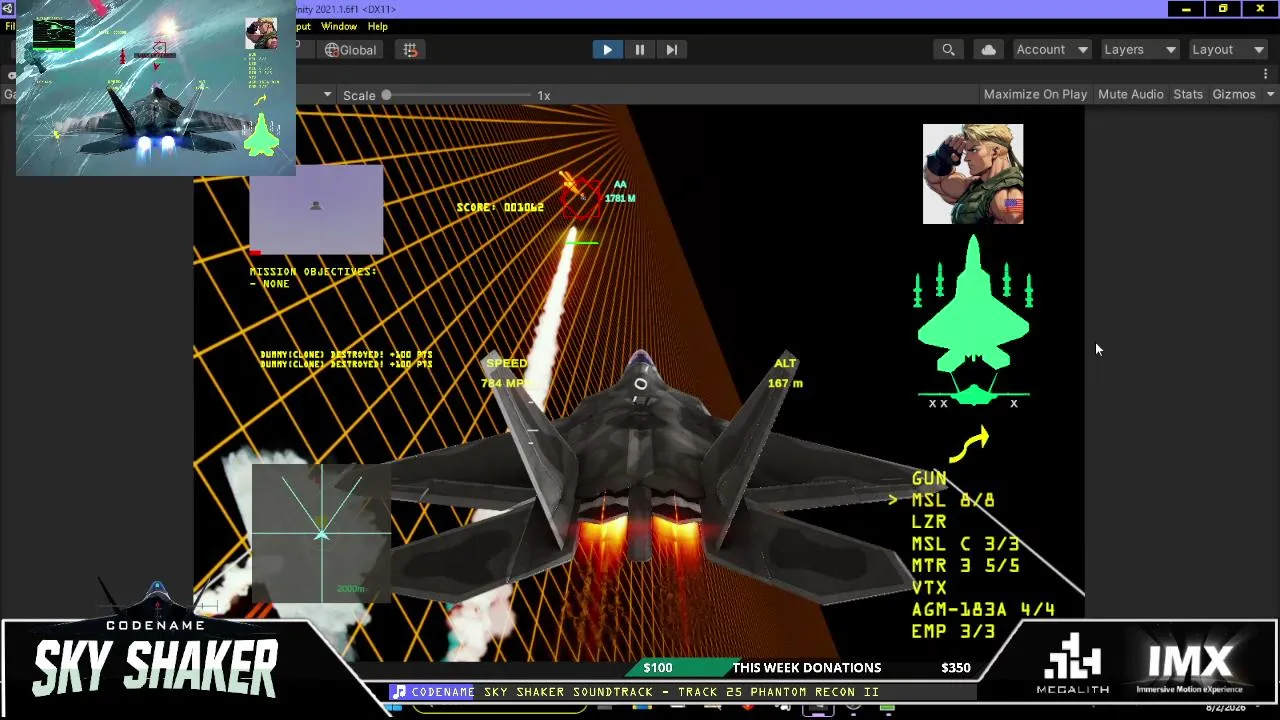The height and width of the screenshot is (720, 1280).
Task: Open cloud services via the cloud icon
Action: click(988, 50)
